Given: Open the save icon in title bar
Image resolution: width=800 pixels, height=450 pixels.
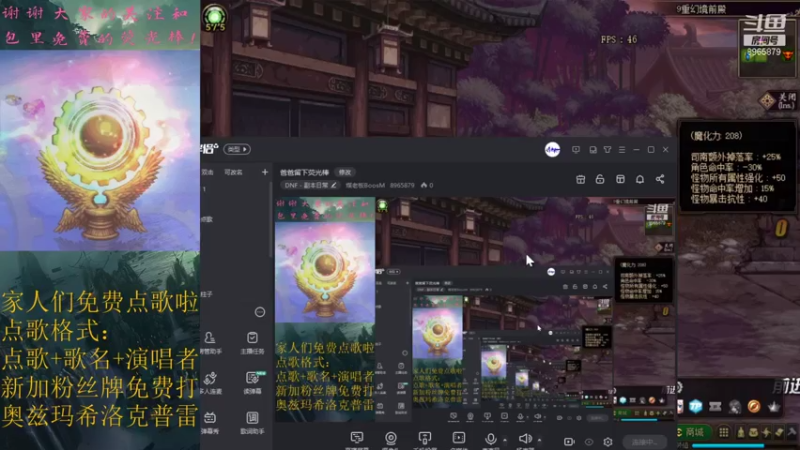Looking at the screenshot, I should tap(592, 149).
